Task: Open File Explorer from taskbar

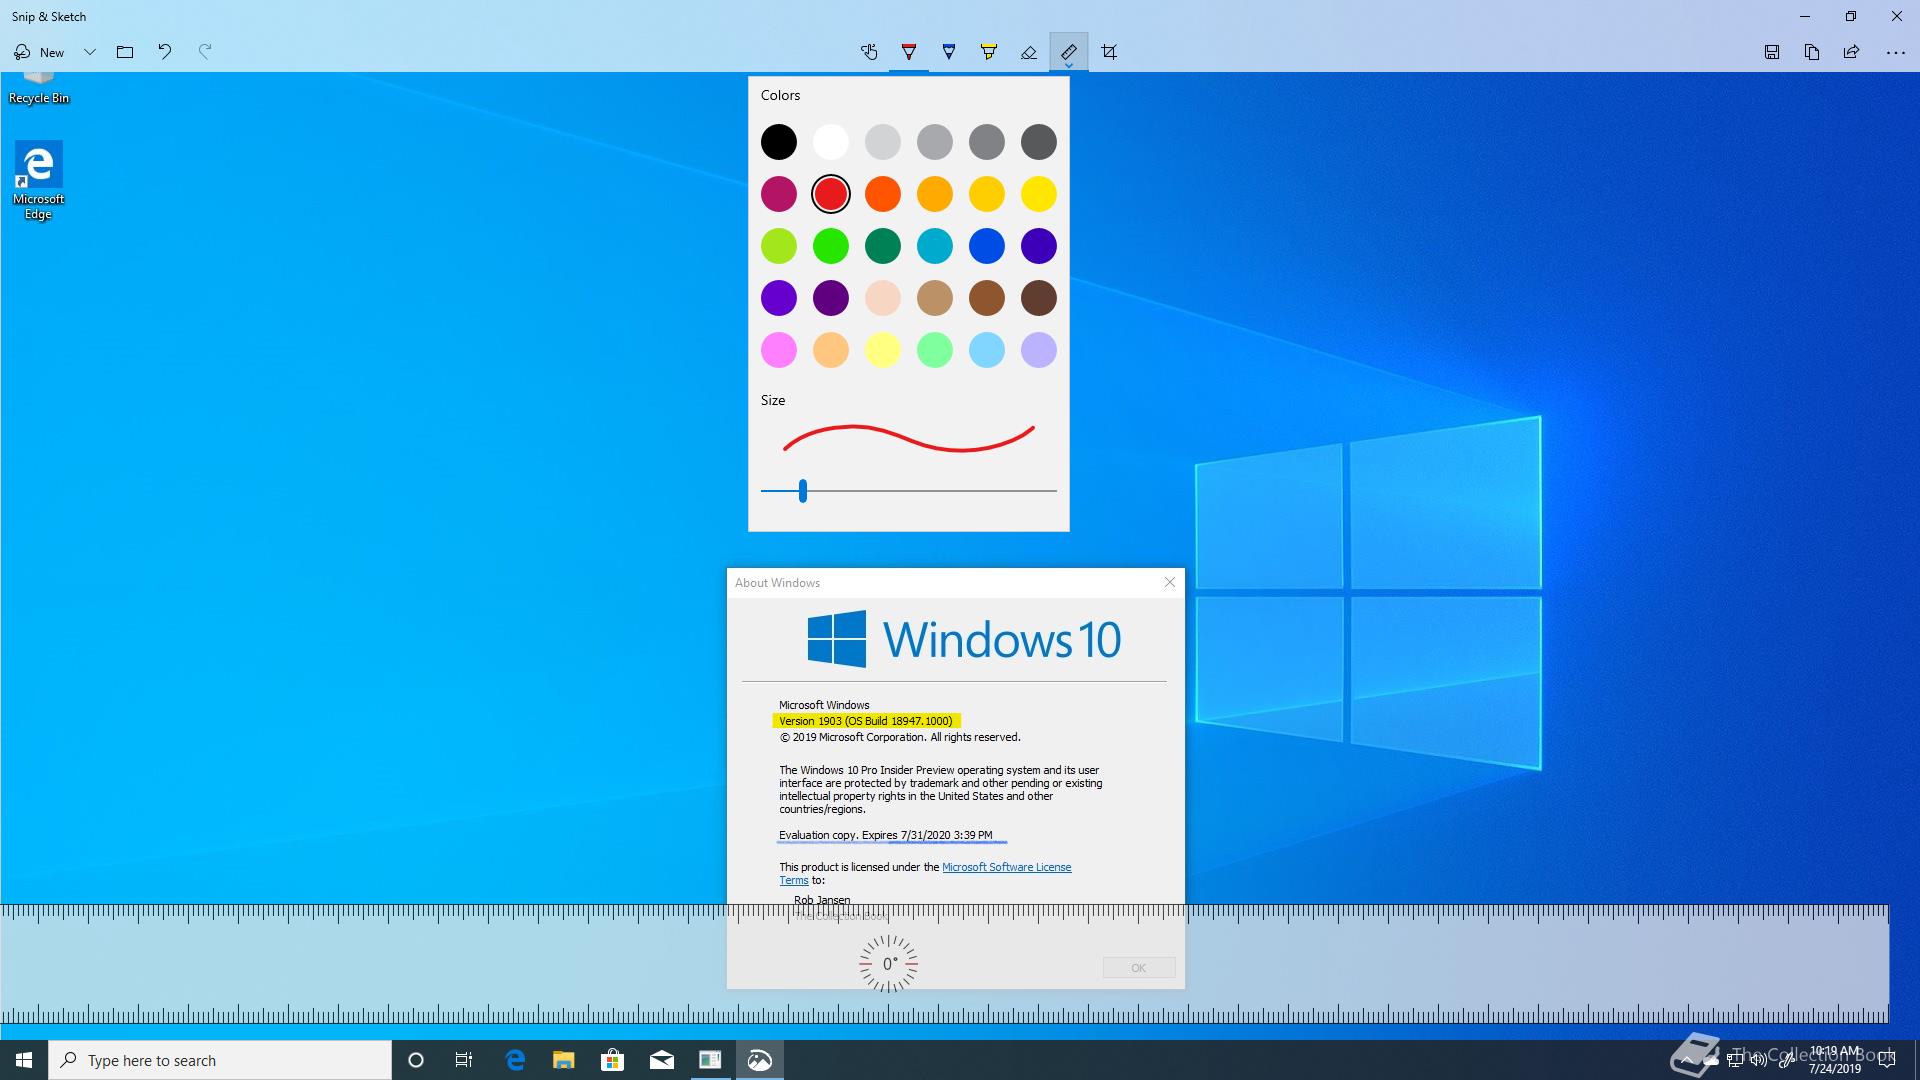Action: point(564,1060)
